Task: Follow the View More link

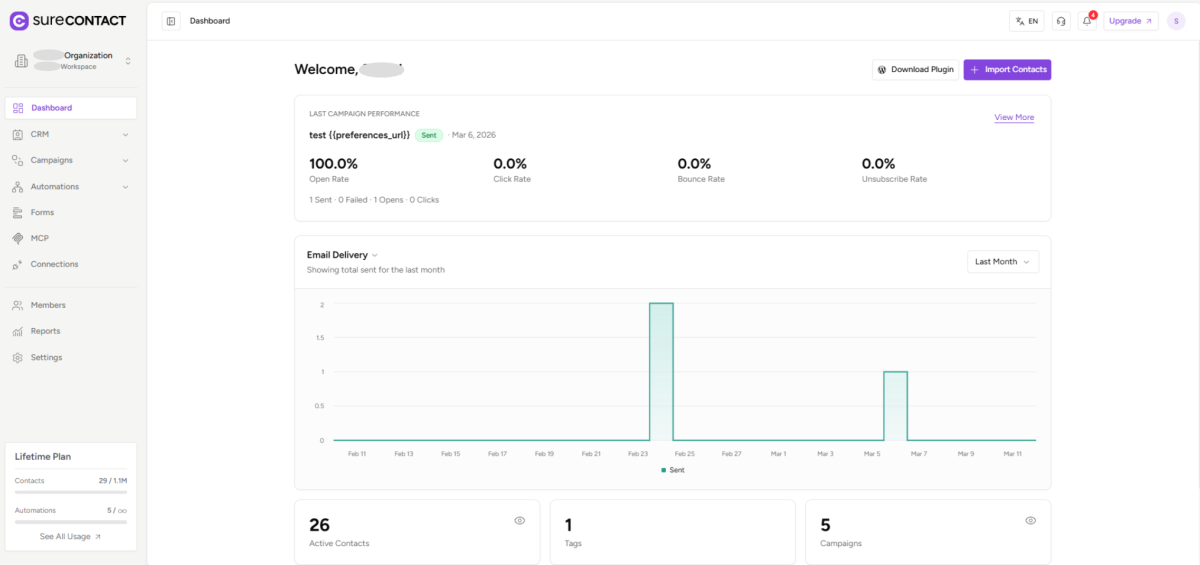Action: (x=1014, y=118)
